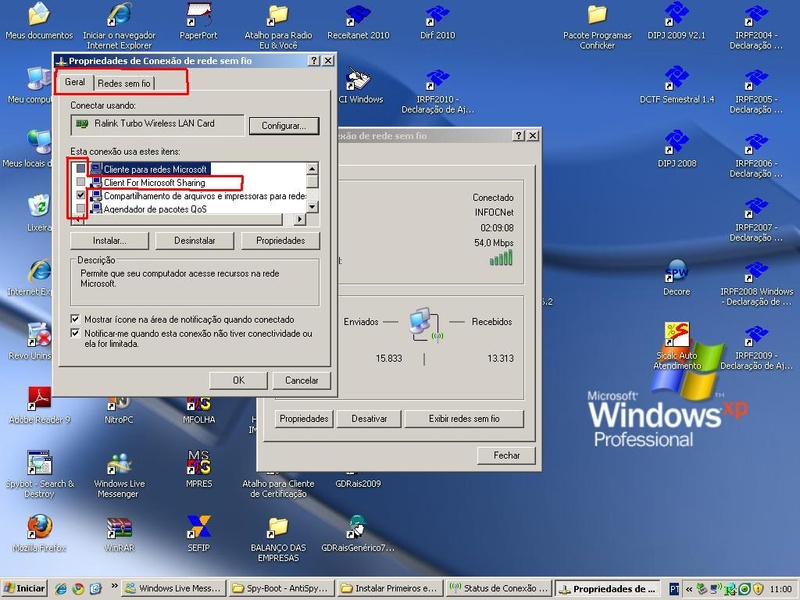Open Lixeira recycle bin icon
Screen dimensions: 800x600
click(39, 214)
